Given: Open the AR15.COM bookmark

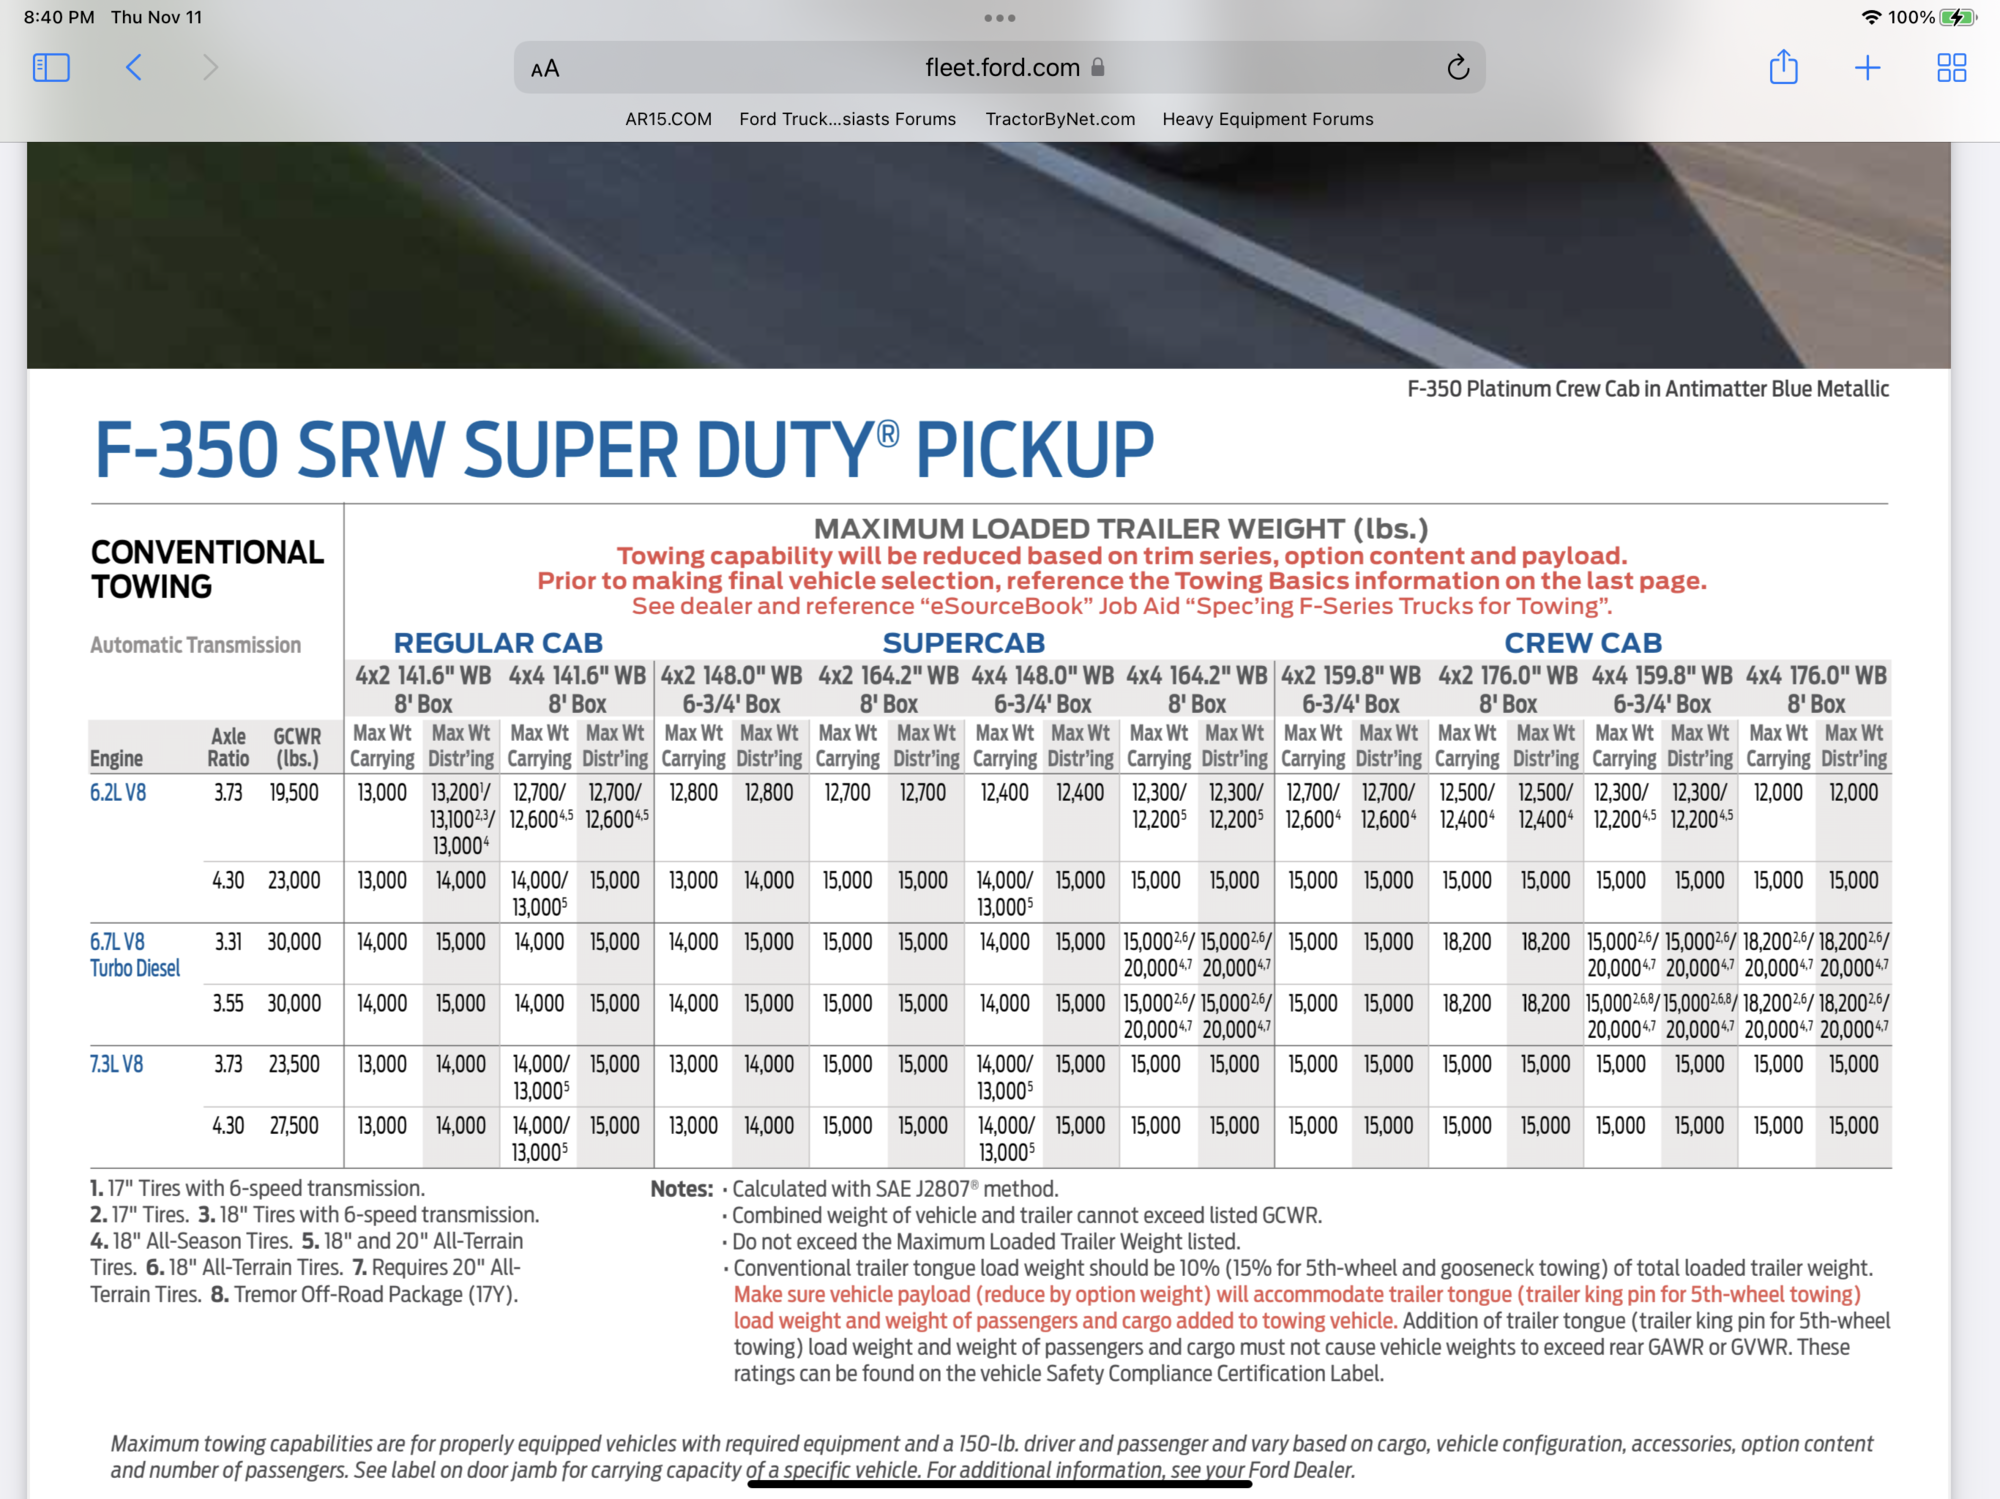Looking at the screenshot, I should click(666, 118).
